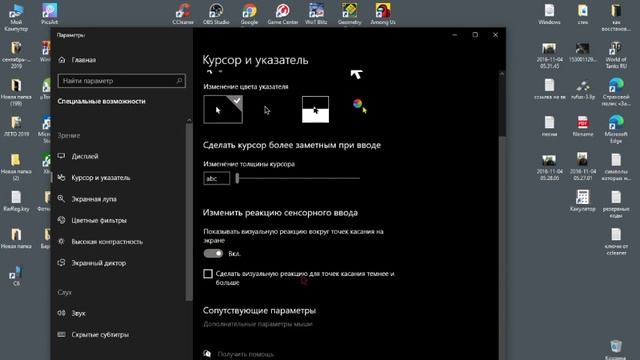Screen dimensions: 640x360
Task: Select the filename PDF on the desktop
Action: (583, 126)
